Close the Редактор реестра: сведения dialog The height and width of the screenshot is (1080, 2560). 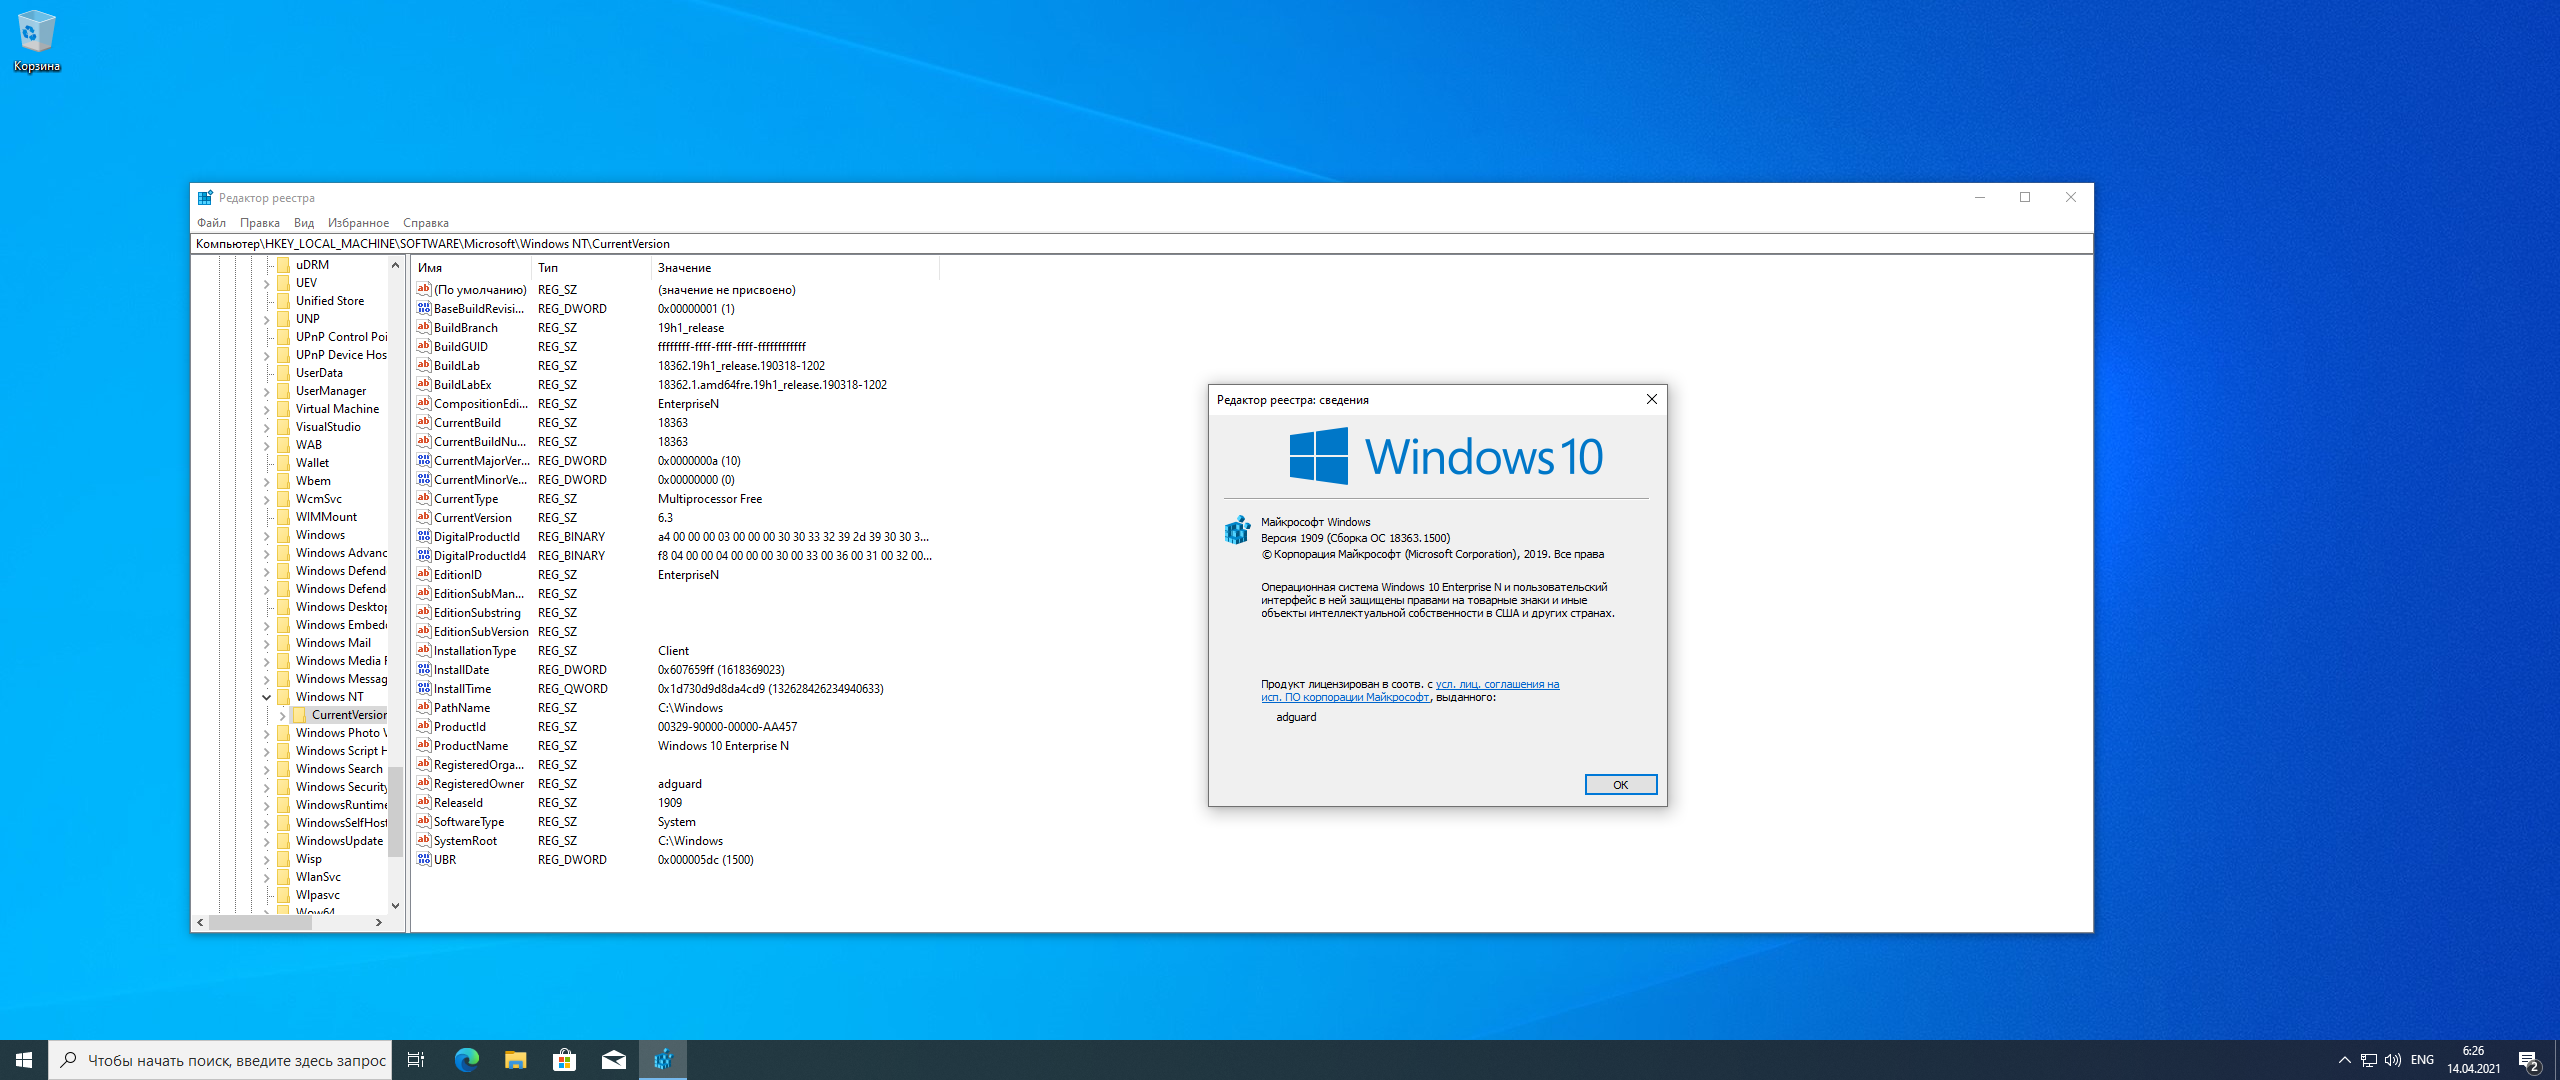point(1651,400)
